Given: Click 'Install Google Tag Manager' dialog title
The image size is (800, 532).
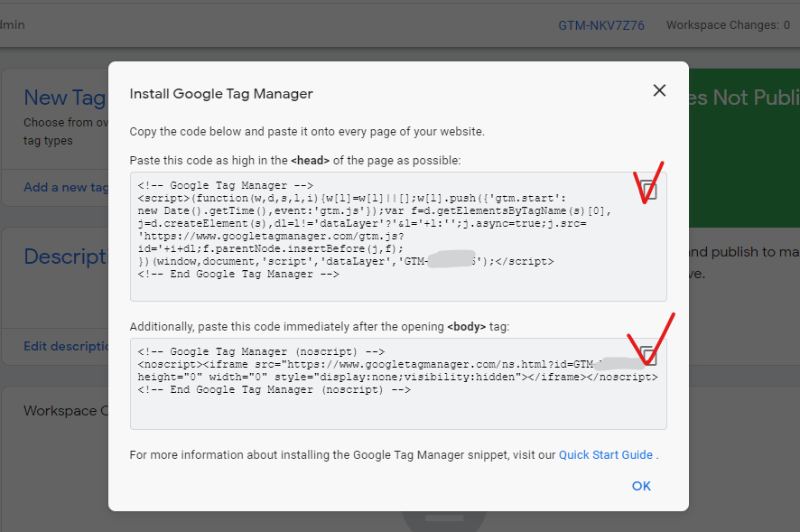Looking at the screenshot, I should tap(221, 94).
